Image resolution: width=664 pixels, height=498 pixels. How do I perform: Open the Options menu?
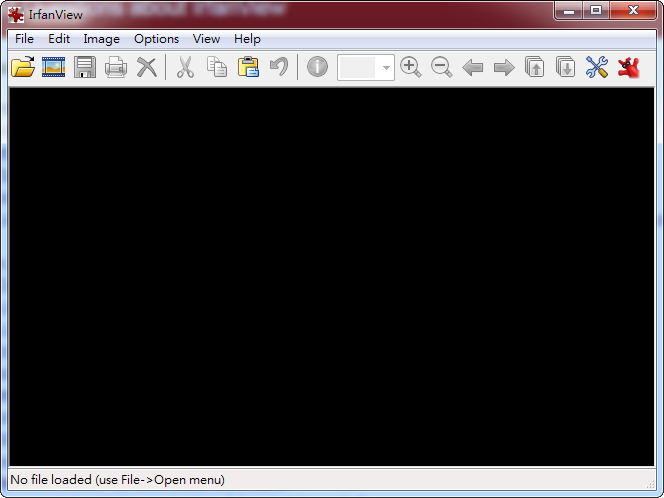[156, 39]
